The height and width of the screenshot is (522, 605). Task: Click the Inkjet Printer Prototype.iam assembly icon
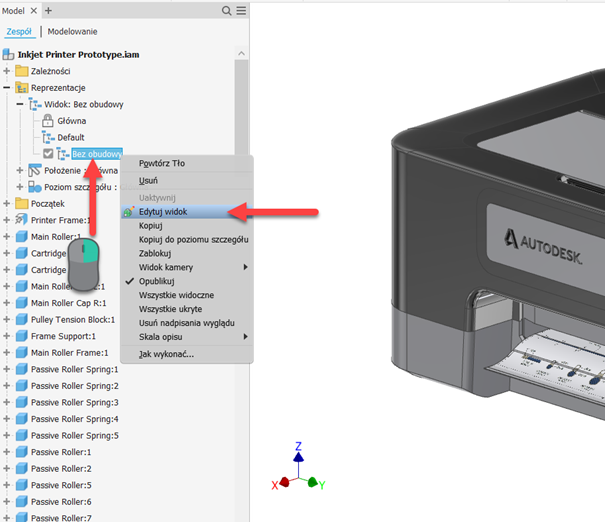click(x=9, y=54)
